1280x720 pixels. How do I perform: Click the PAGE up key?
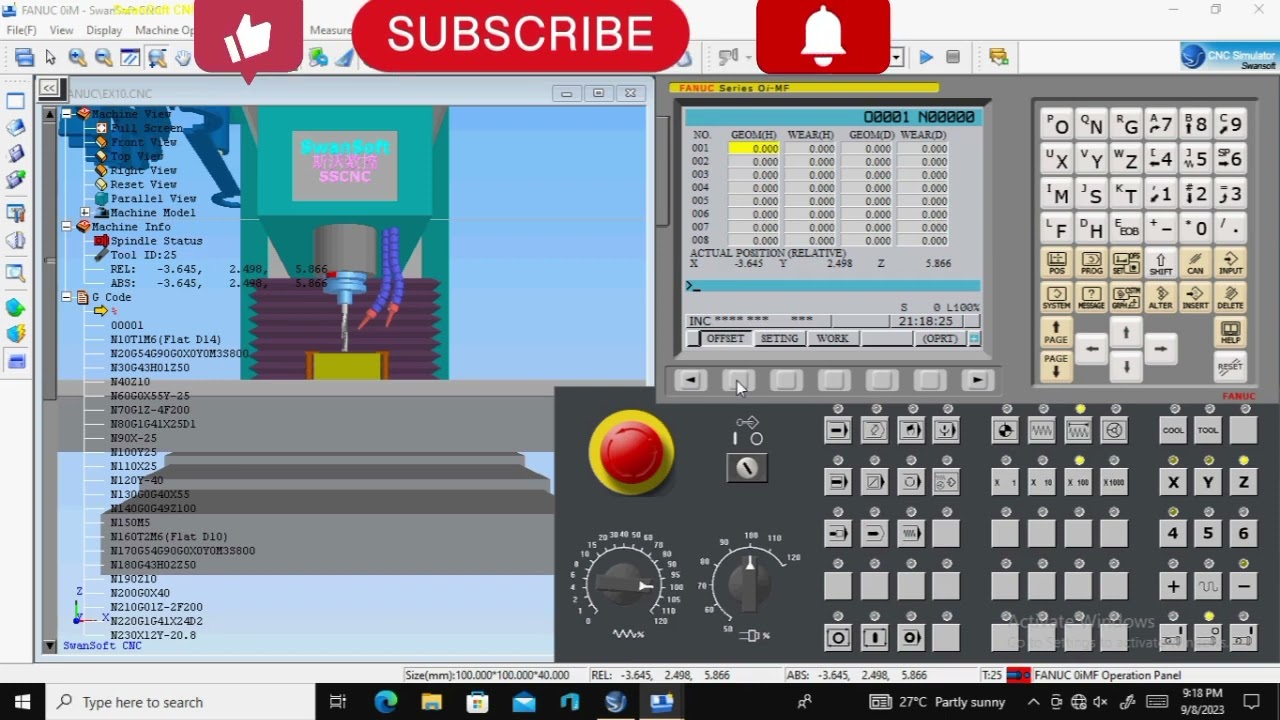(1057, 332)
